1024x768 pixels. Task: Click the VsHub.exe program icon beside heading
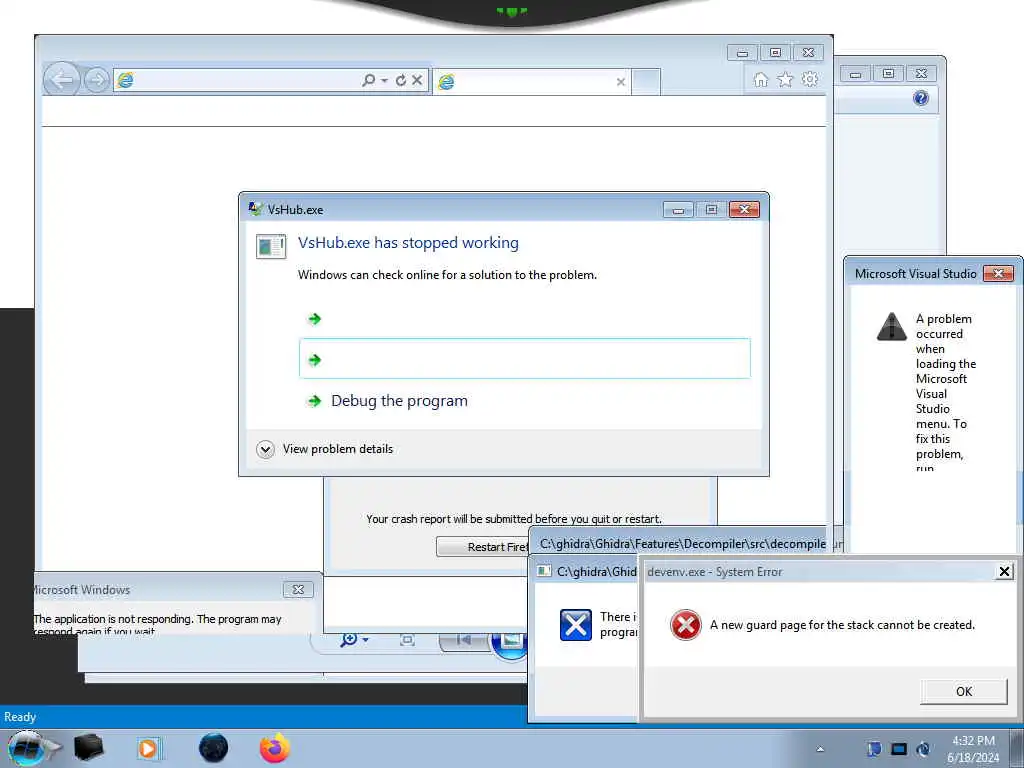click(270, 246)
